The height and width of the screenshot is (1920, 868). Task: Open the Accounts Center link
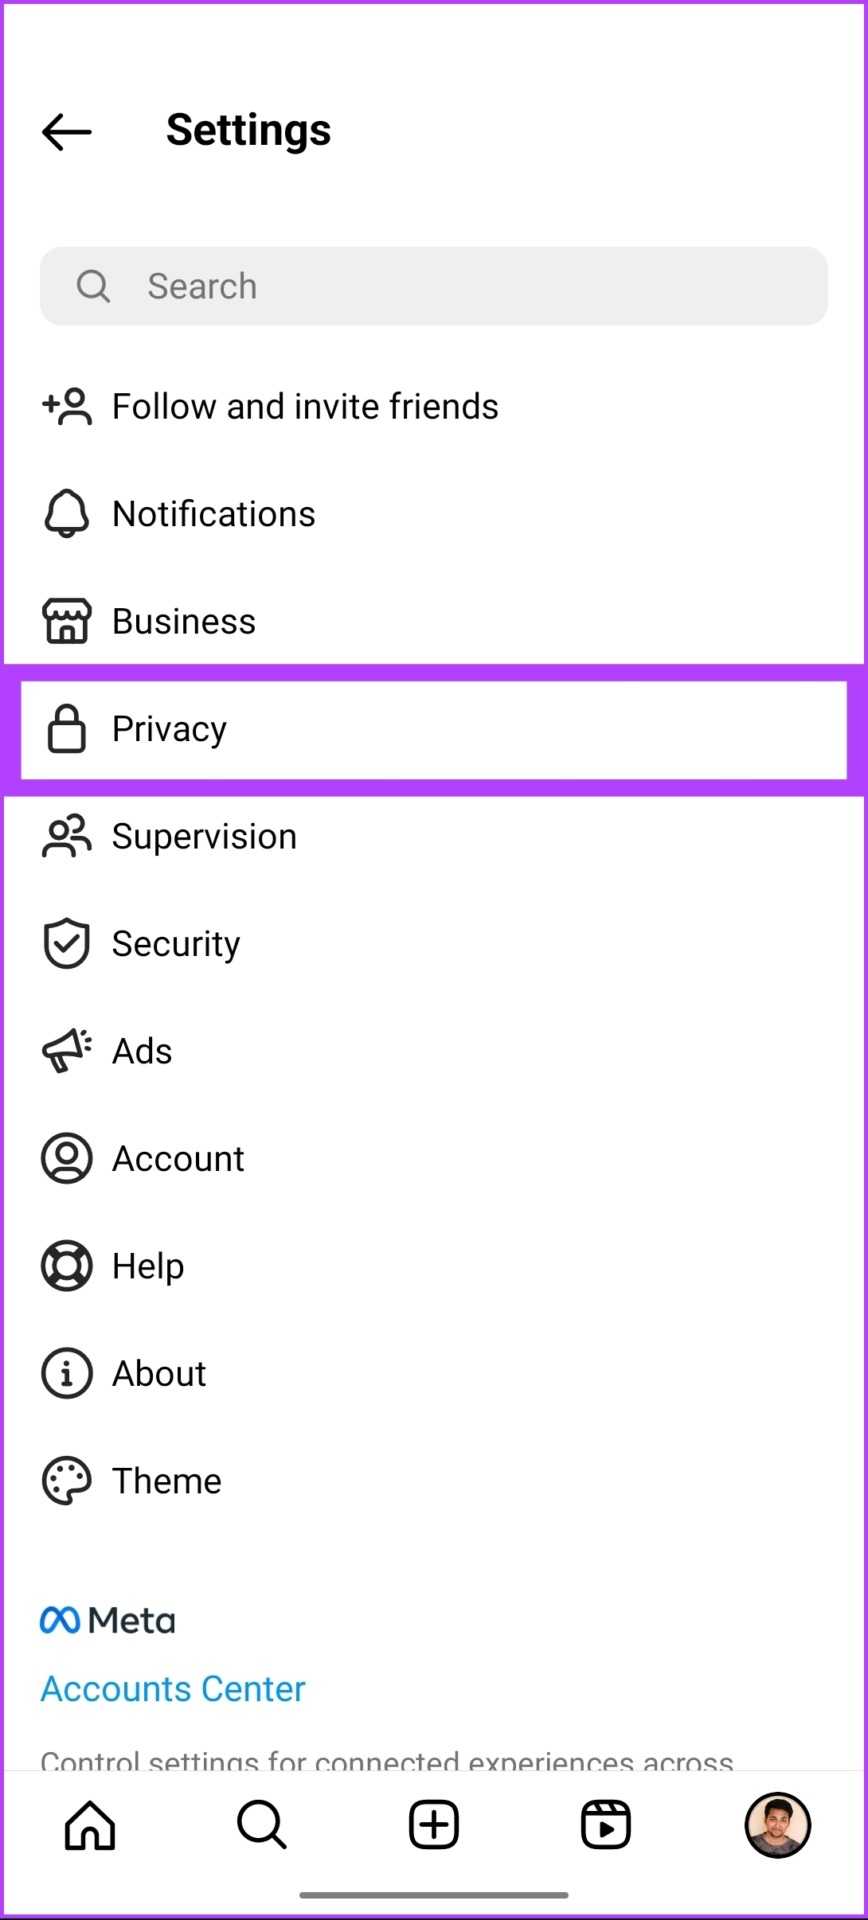click(173, 1689)
